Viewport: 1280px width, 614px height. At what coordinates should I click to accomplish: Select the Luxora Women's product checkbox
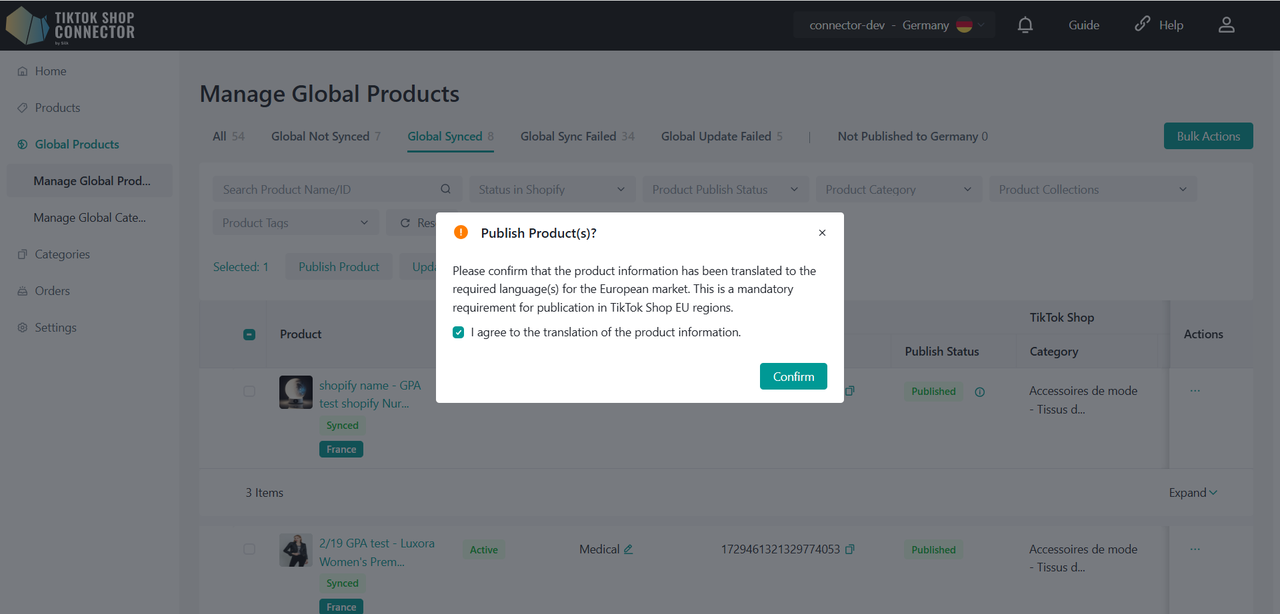[x=249, y=549]
